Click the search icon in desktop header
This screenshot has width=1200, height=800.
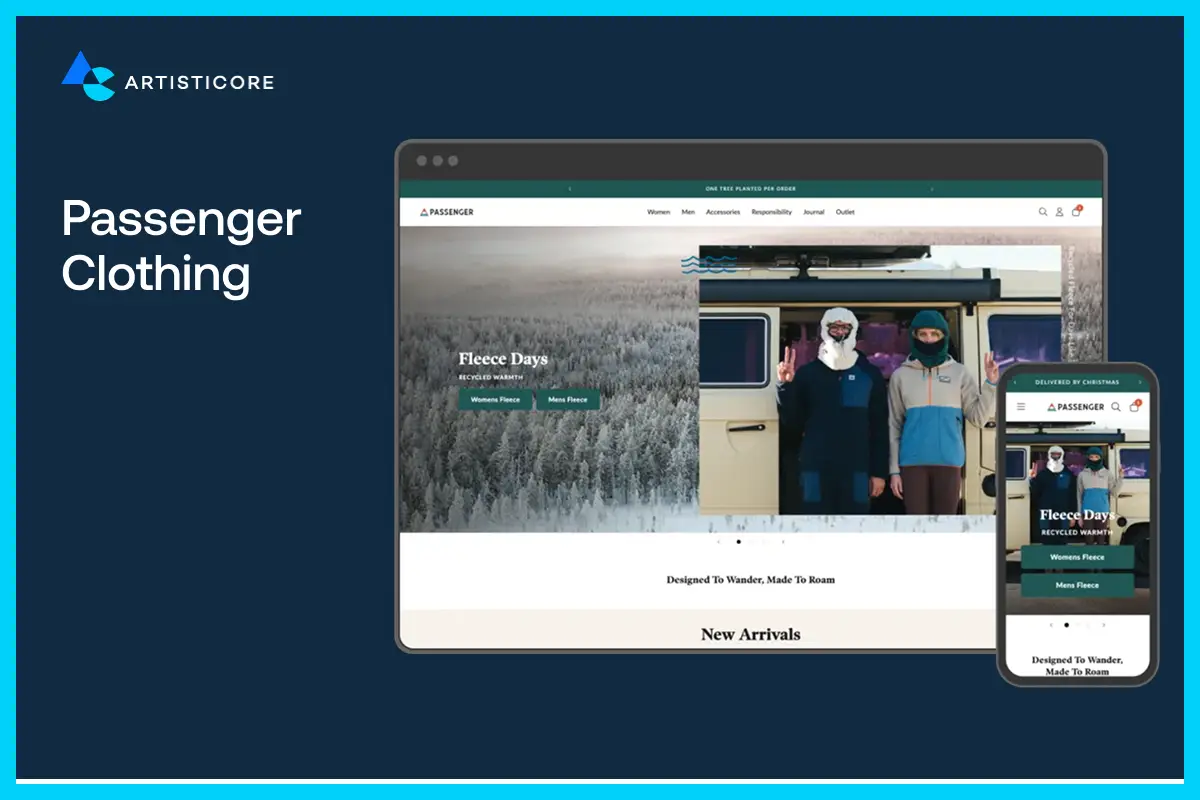pyautogui.click(x=1042, y=212)
